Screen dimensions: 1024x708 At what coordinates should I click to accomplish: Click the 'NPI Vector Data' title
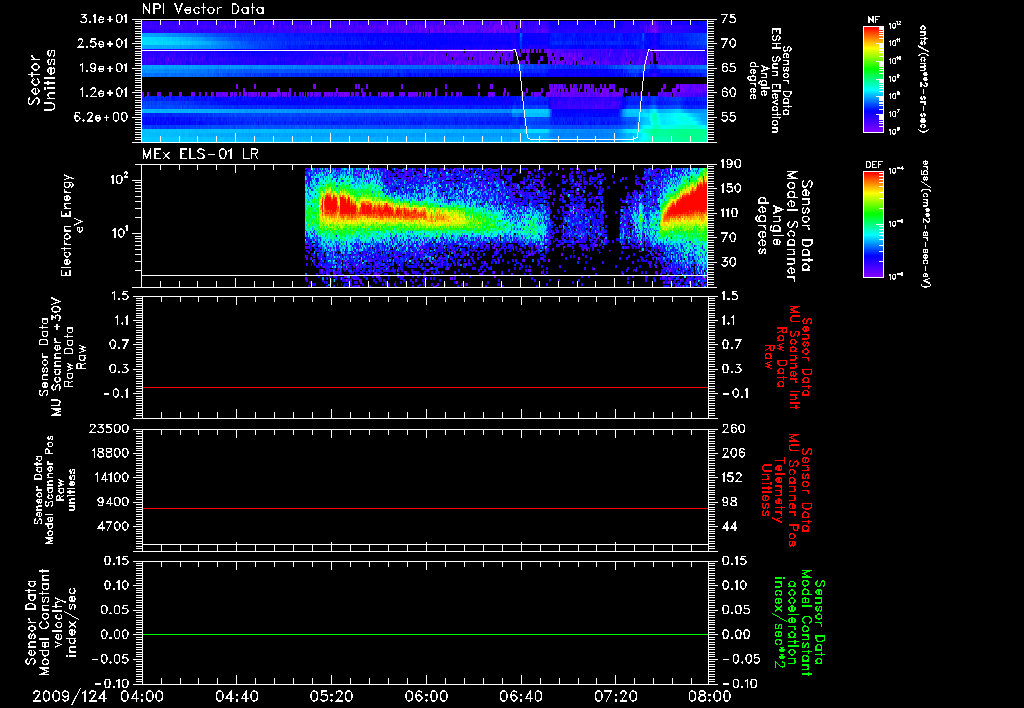pyautogui.click(x=203, y=9)
